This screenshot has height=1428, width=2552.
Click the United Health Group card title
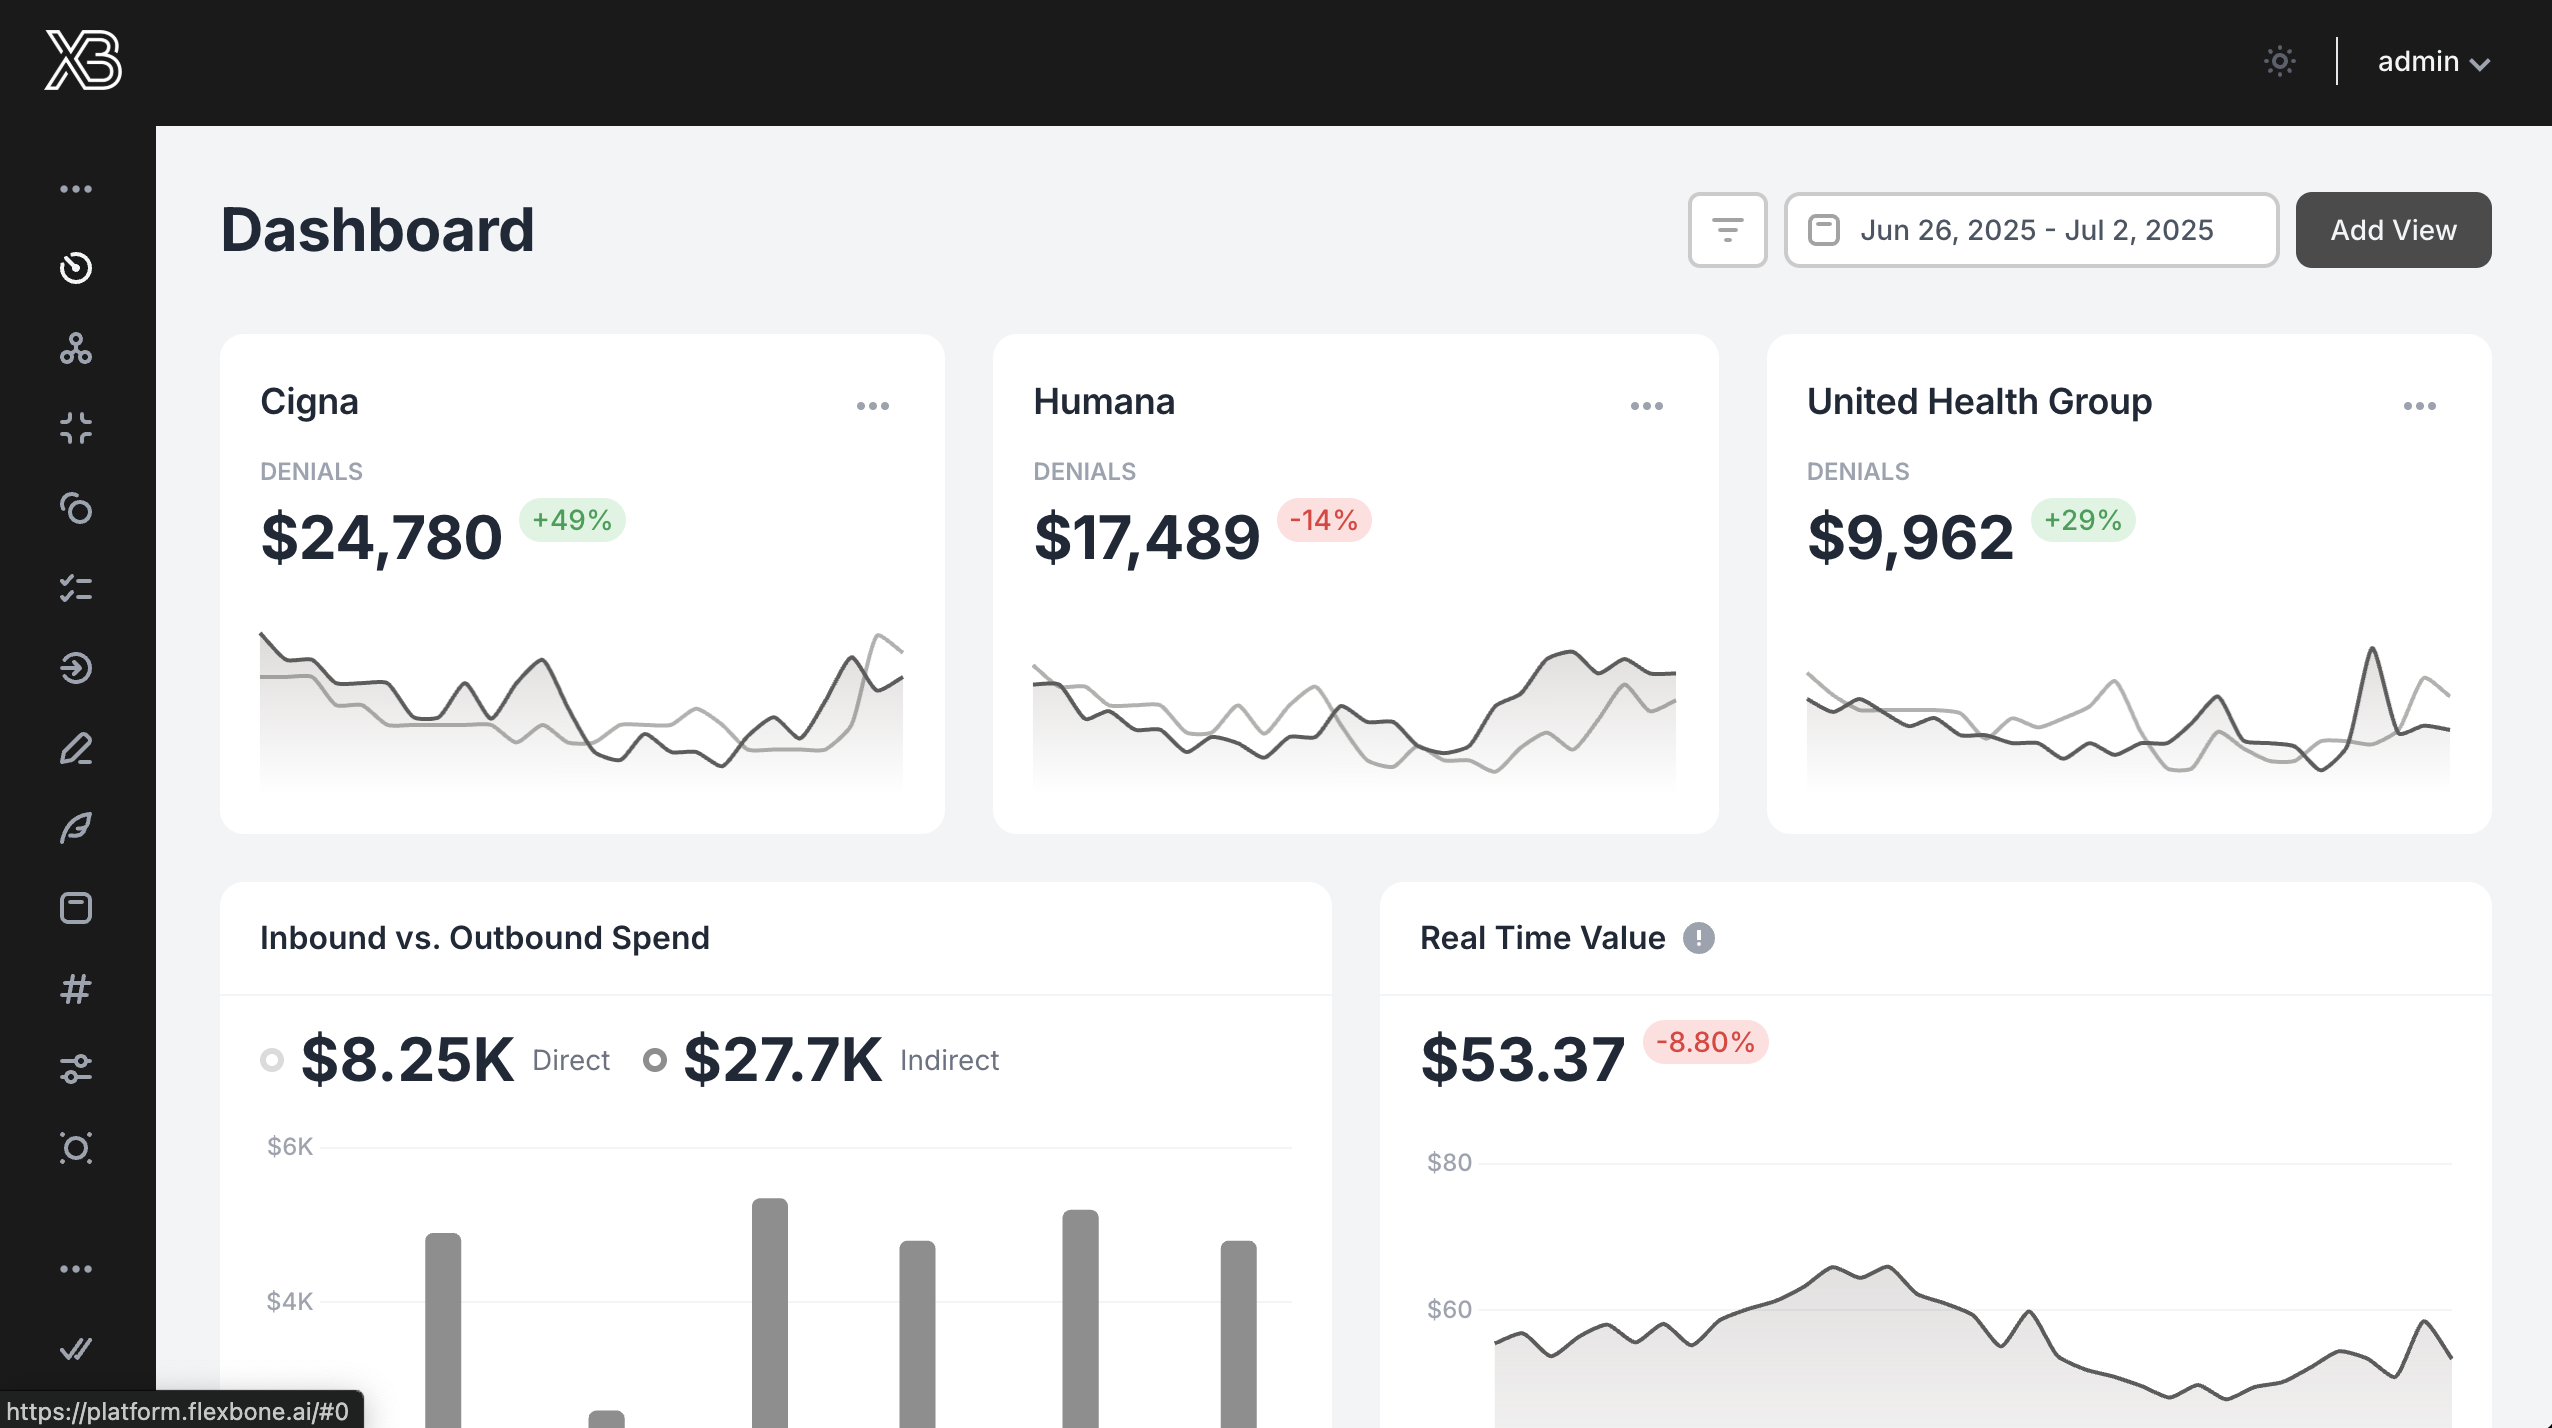click(1980, 402)
